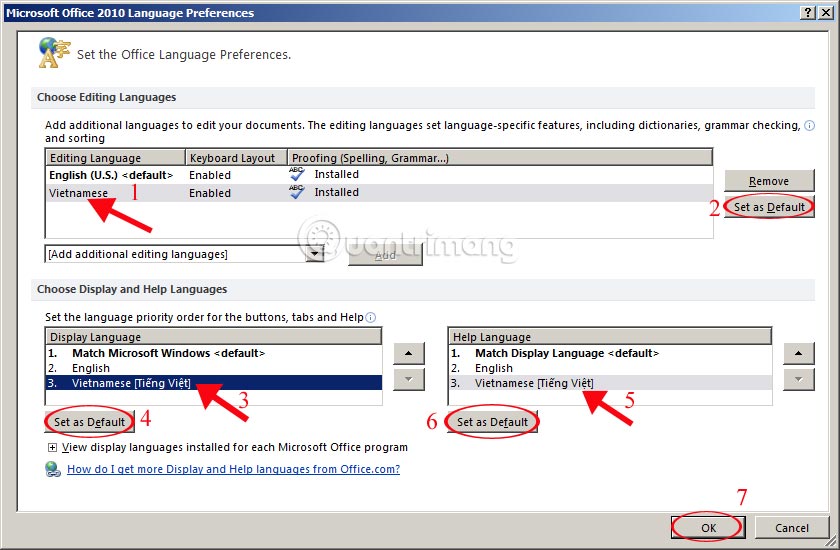Set selected display language as default

[89, 422]
